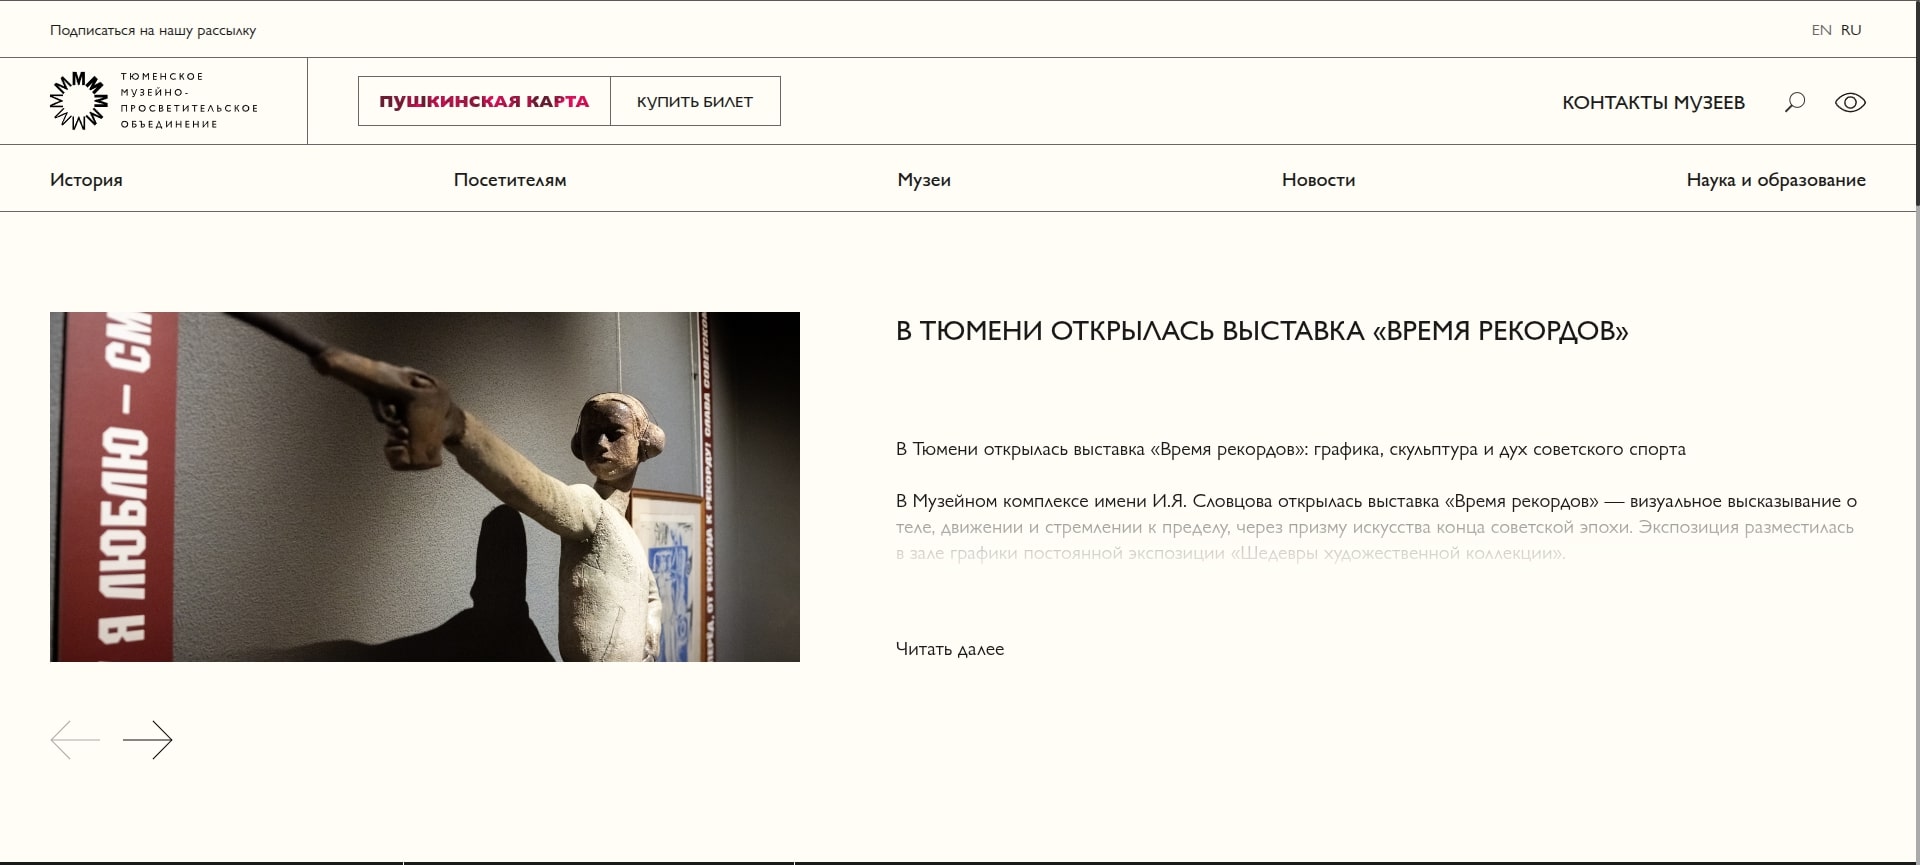Viewport: 1920px width, 865px height.
Task: Switch site language to RU
Action: tap(1851, 30)
